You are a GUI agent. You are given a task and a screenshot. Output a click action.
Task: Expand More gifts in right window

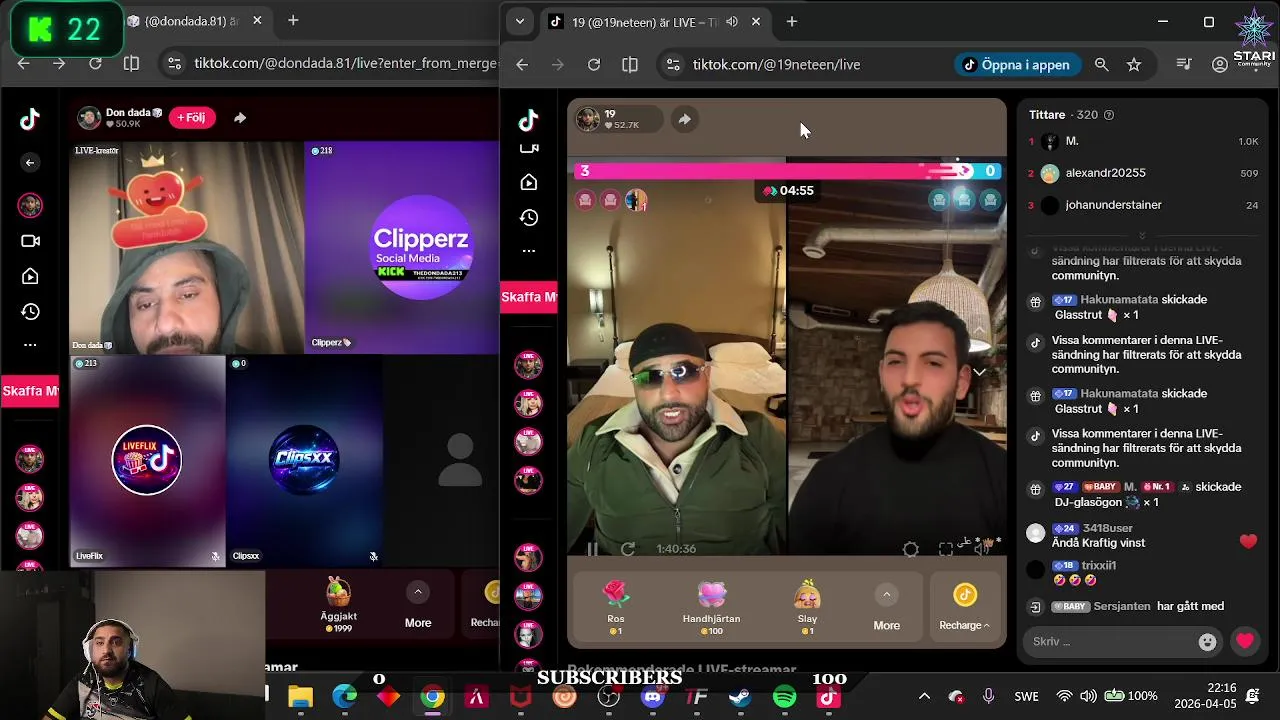886,606
